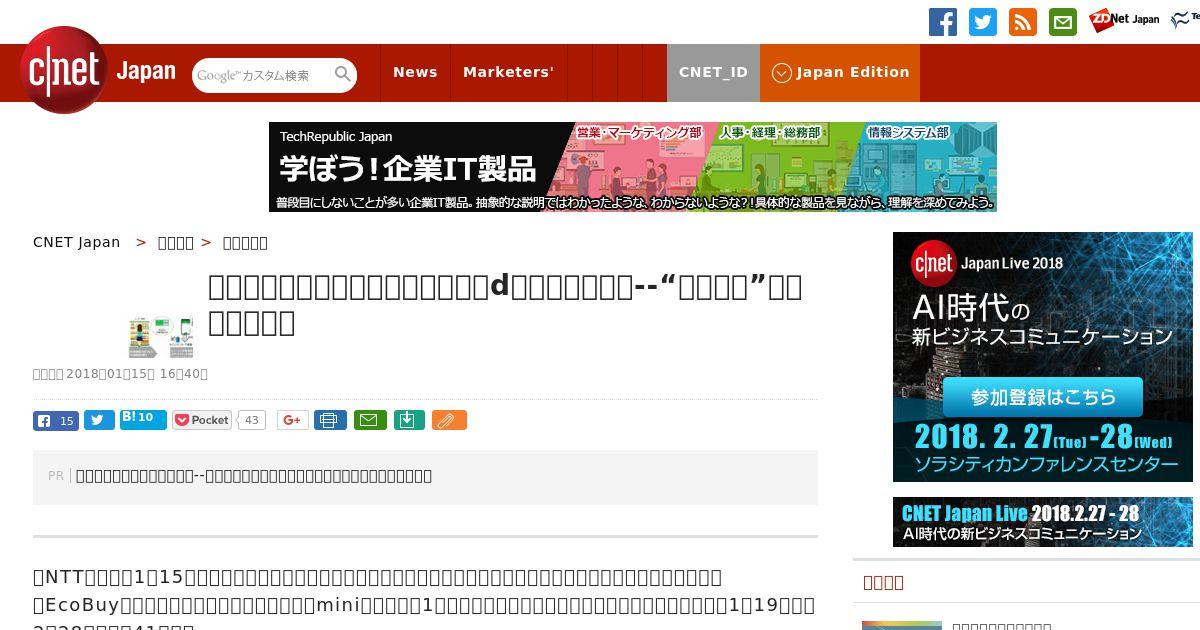Click the search magnifier icon
1200x630 pixels.
click(x=343, y=75)
